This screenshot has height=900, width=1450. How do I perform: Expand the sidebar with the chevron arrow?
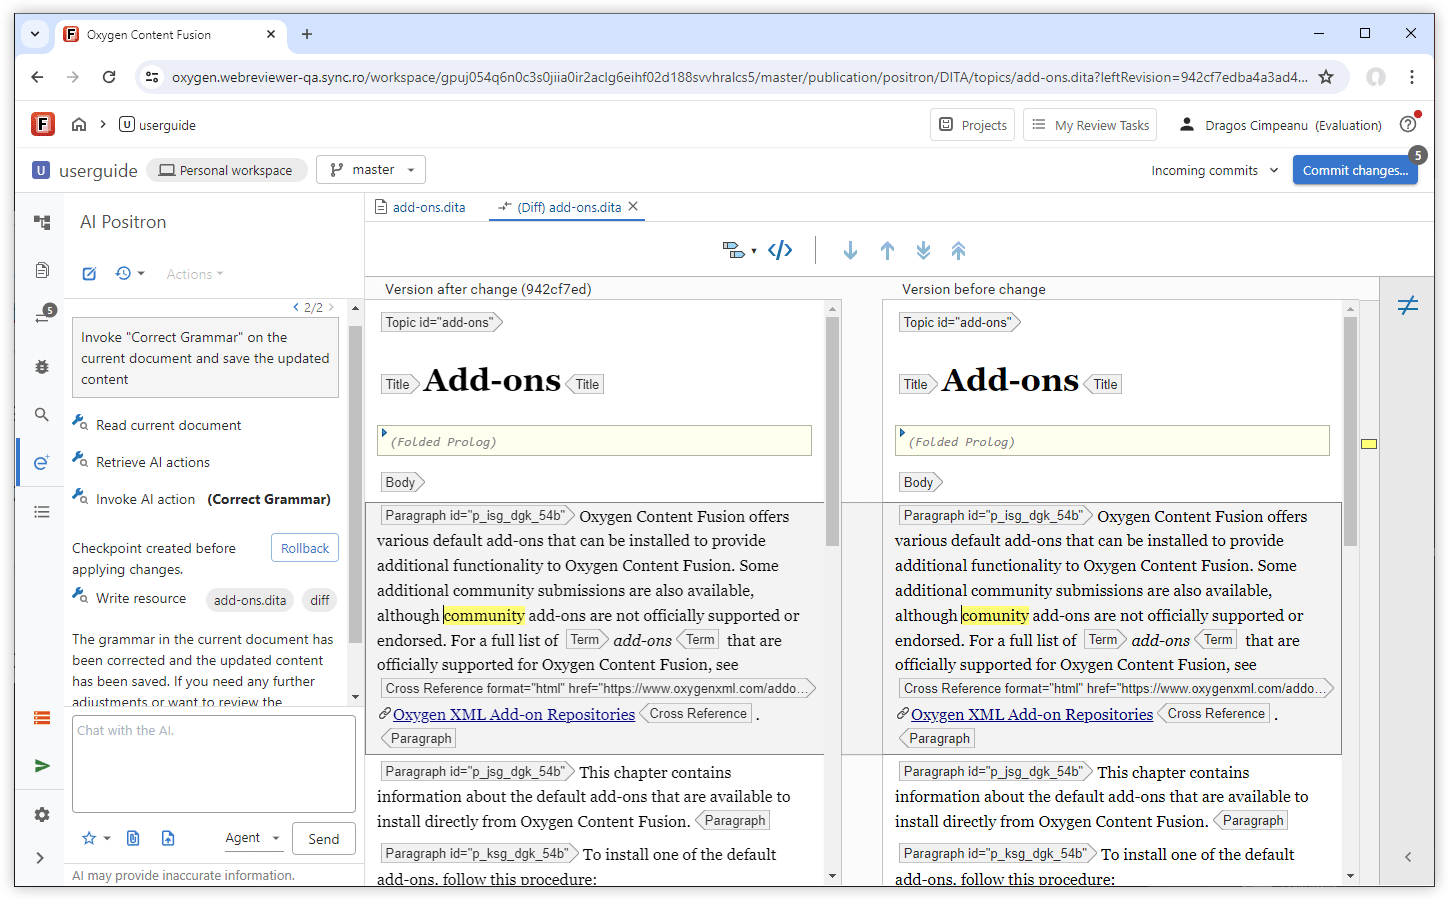[x=40, y=858]
